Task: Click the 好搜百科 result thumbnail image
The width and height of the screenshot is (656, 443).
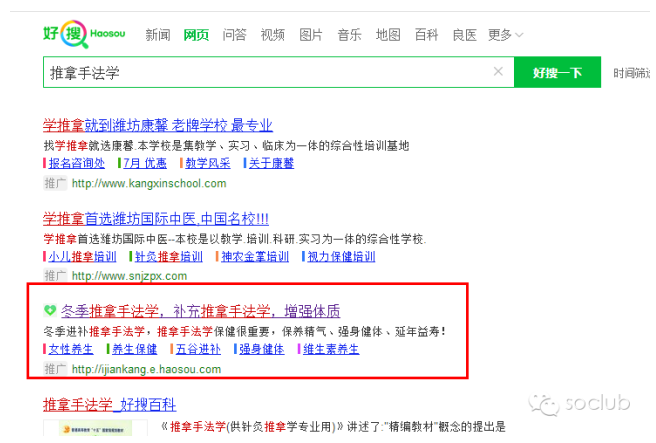Action: tap(82, 431)
